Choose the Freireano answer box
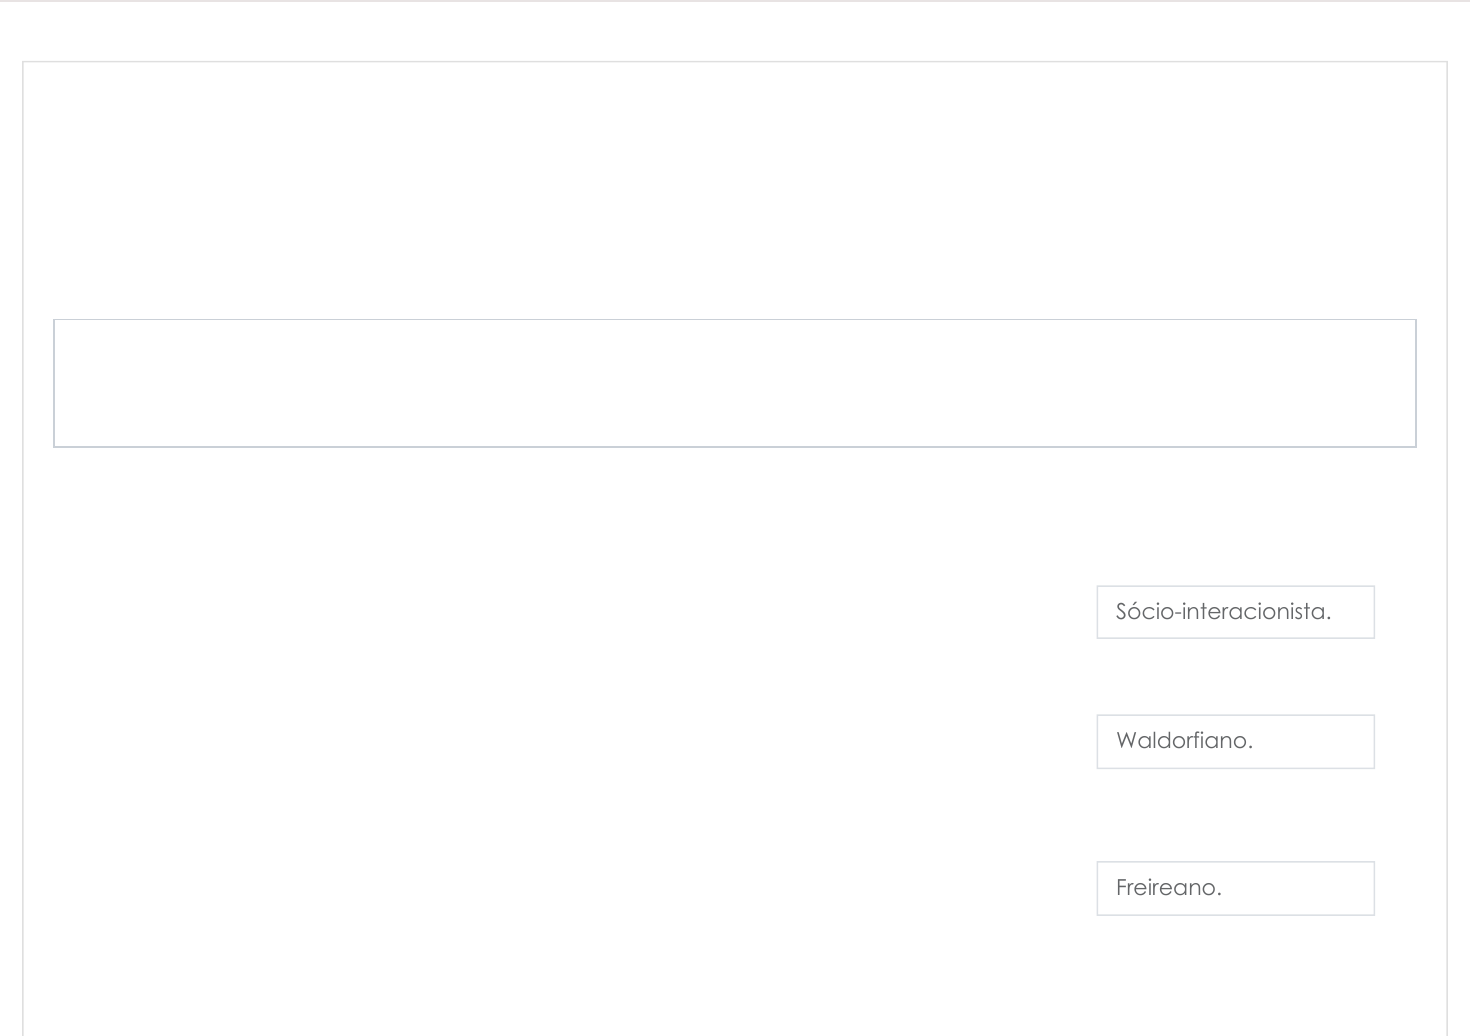Image resolution: width=1470 pixels, height=1036 pixels. [1235, 888]
